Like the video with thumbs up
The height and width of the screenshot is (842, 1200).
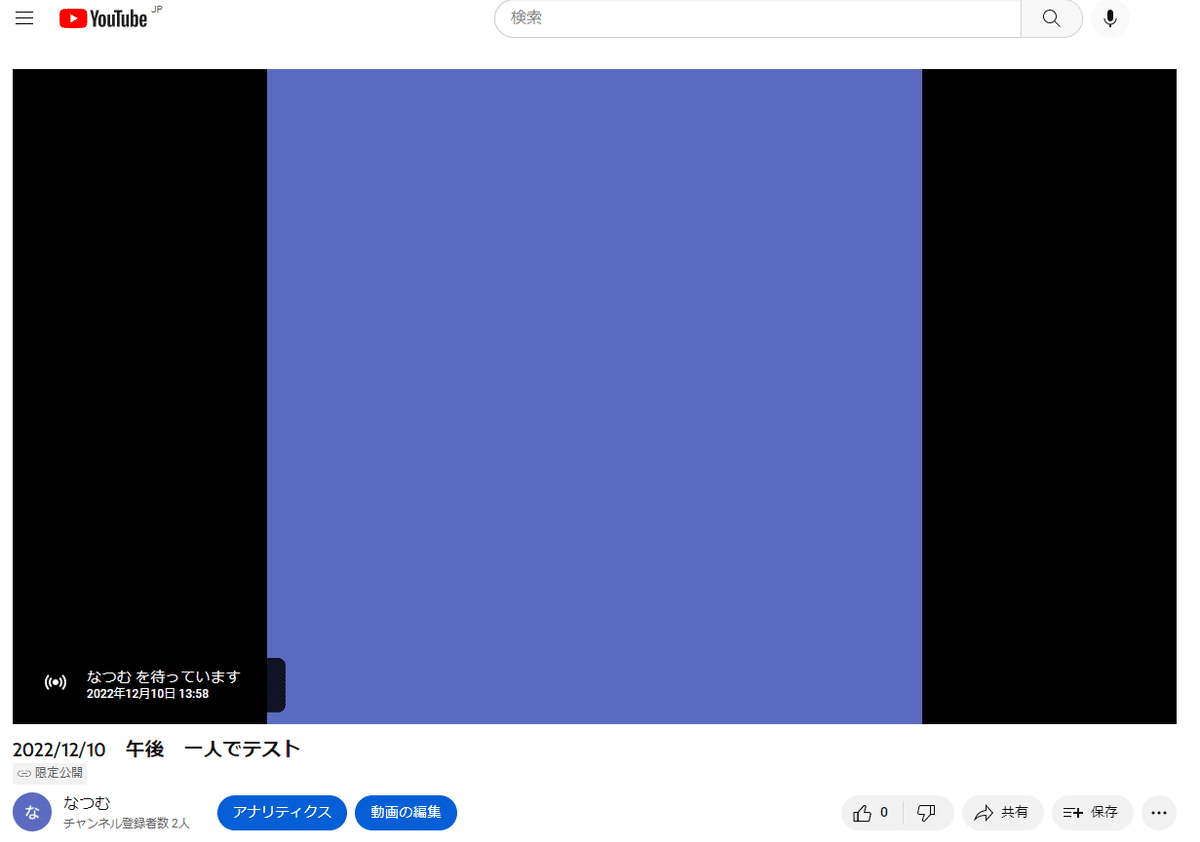[x=872, y=813]
